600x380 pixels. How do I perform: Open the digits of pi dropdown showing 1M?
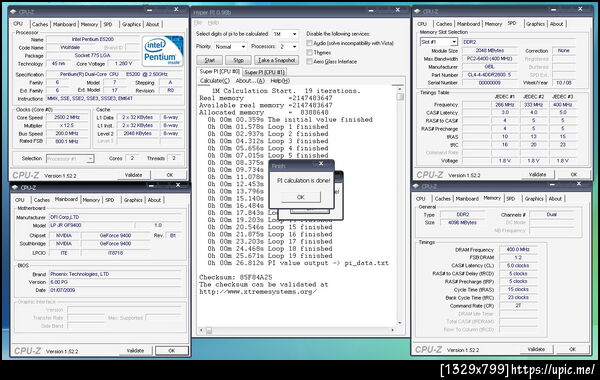point(285,34)
